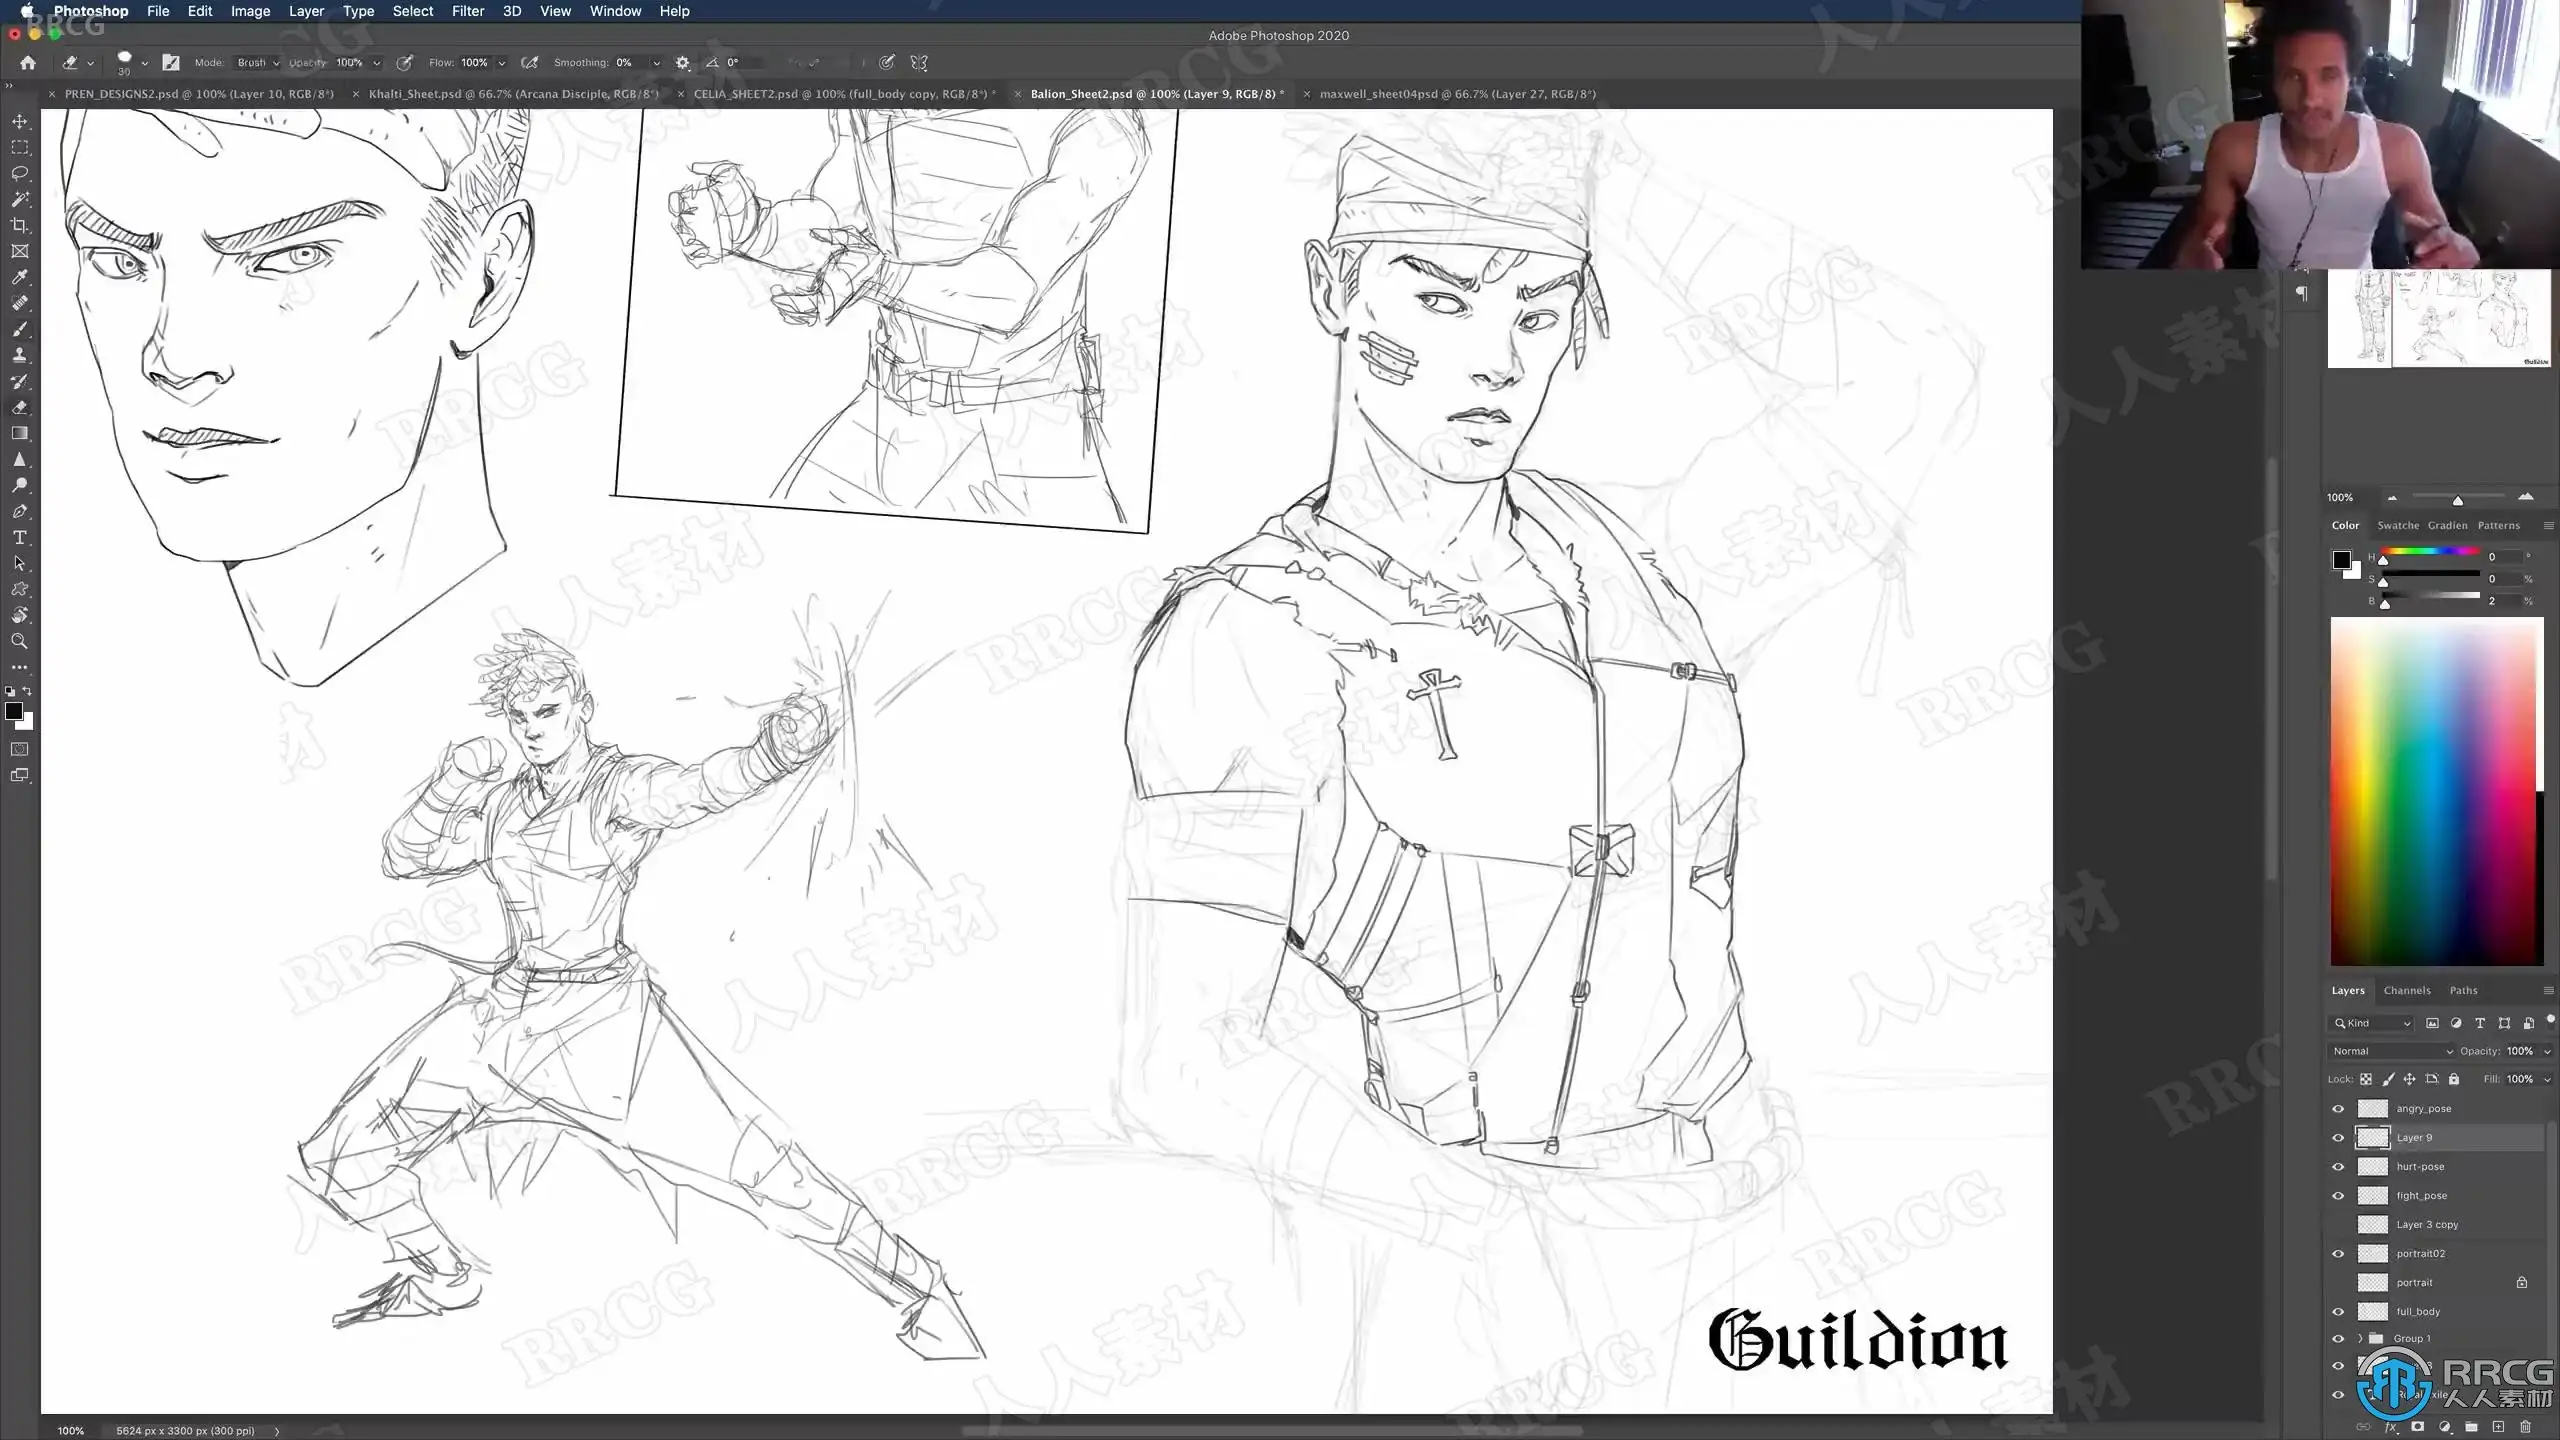Hide the angry_pose layer

click(2338, 1108)
